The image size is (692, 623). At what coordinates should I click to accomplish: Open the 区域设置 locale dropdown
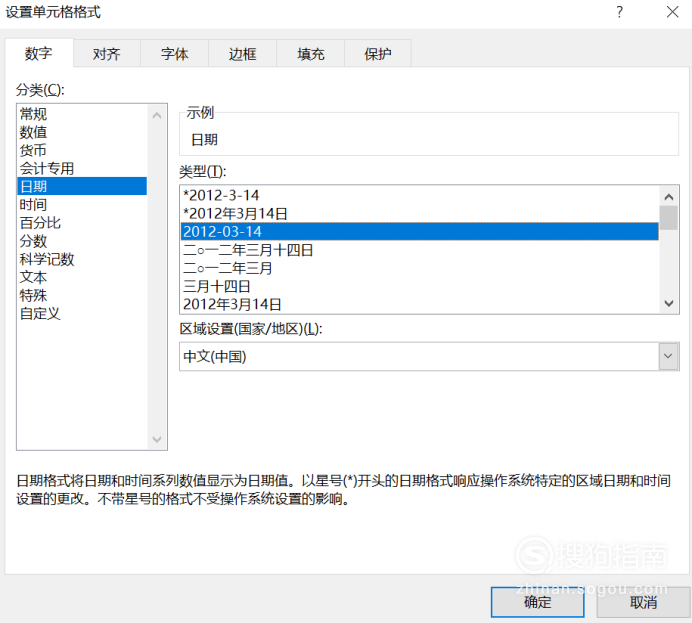(668, 356)
